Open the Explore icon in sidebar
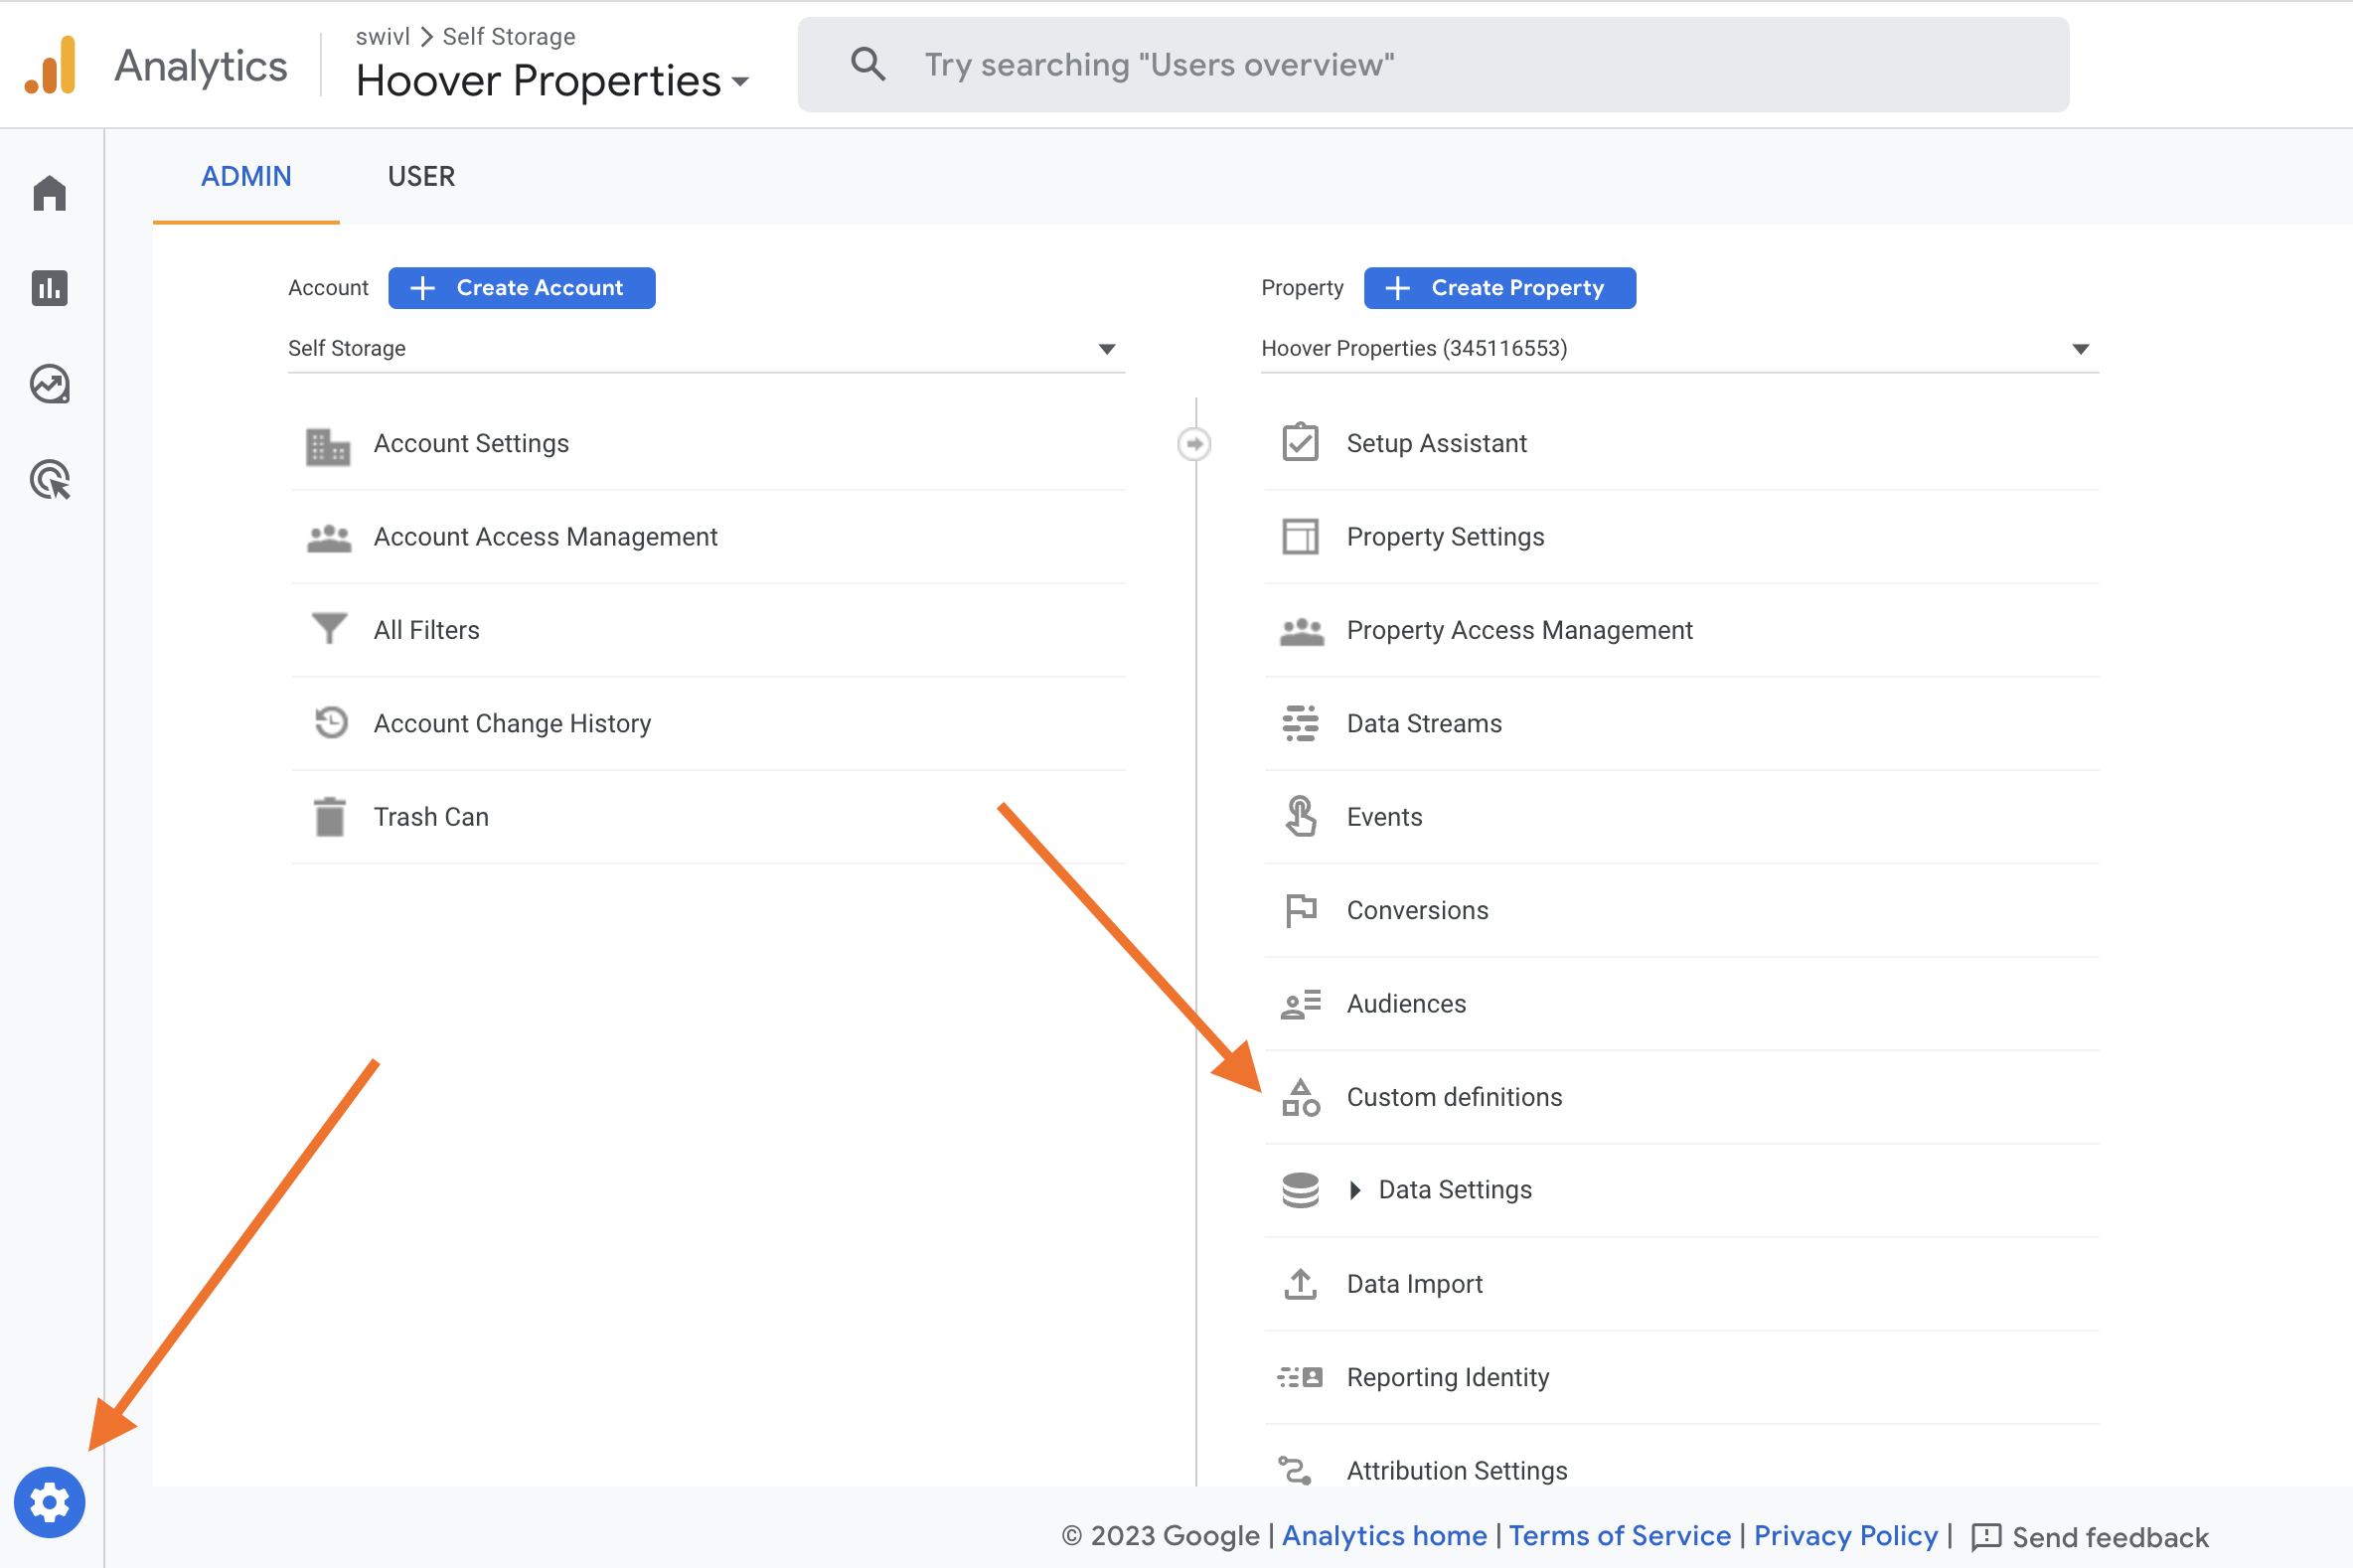The width and height of the screenshot is (2353, 1568). [x=49, y=384]
